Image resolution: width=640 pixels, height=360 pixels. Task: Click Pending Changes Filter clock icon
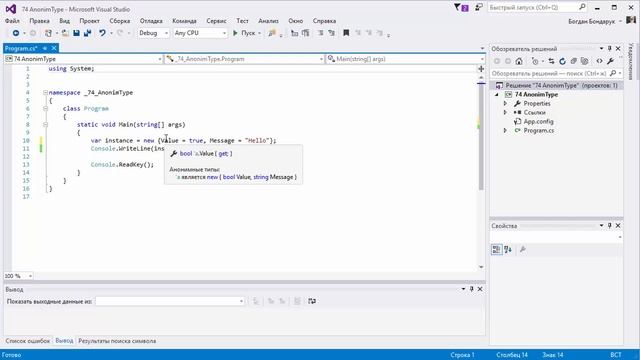[535, 61]
